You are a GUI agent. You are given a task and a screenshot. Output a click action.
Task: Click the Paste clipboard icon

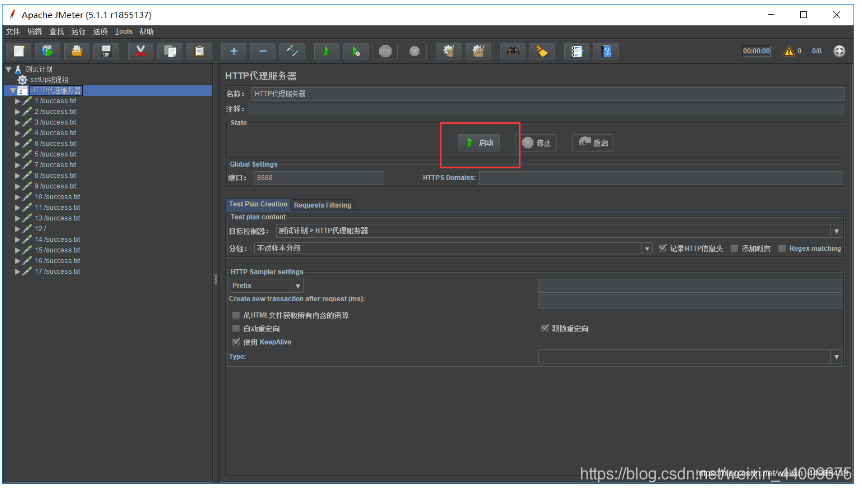(199, 51)
